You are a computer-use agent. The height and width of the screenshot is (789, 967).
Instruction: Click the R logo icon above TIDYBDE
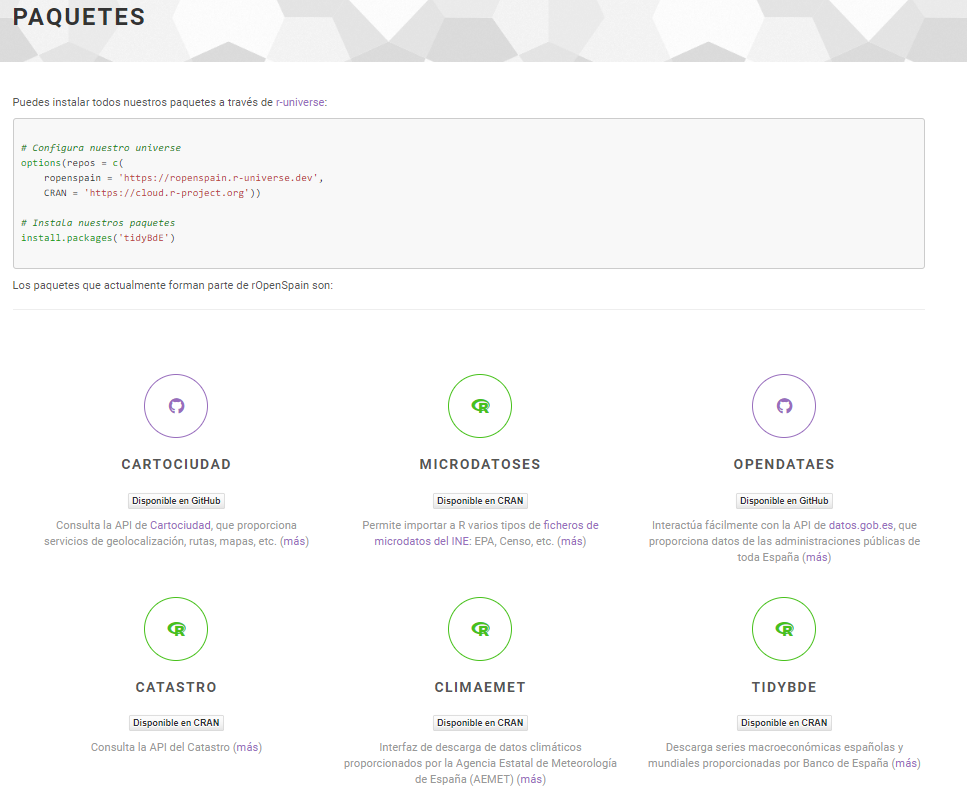tap(784, 629)
